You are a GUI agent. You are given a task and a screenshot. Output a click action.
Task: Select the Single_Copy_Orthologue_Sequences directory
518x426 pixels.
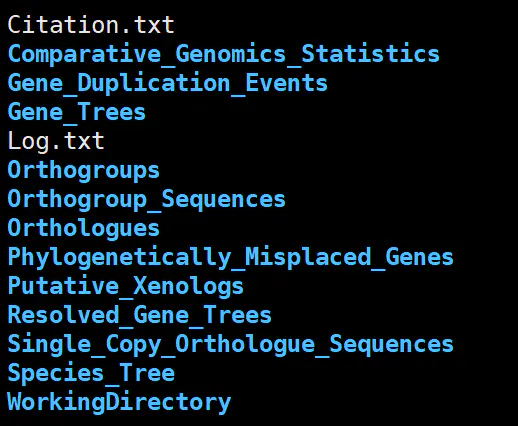(231, 344)
